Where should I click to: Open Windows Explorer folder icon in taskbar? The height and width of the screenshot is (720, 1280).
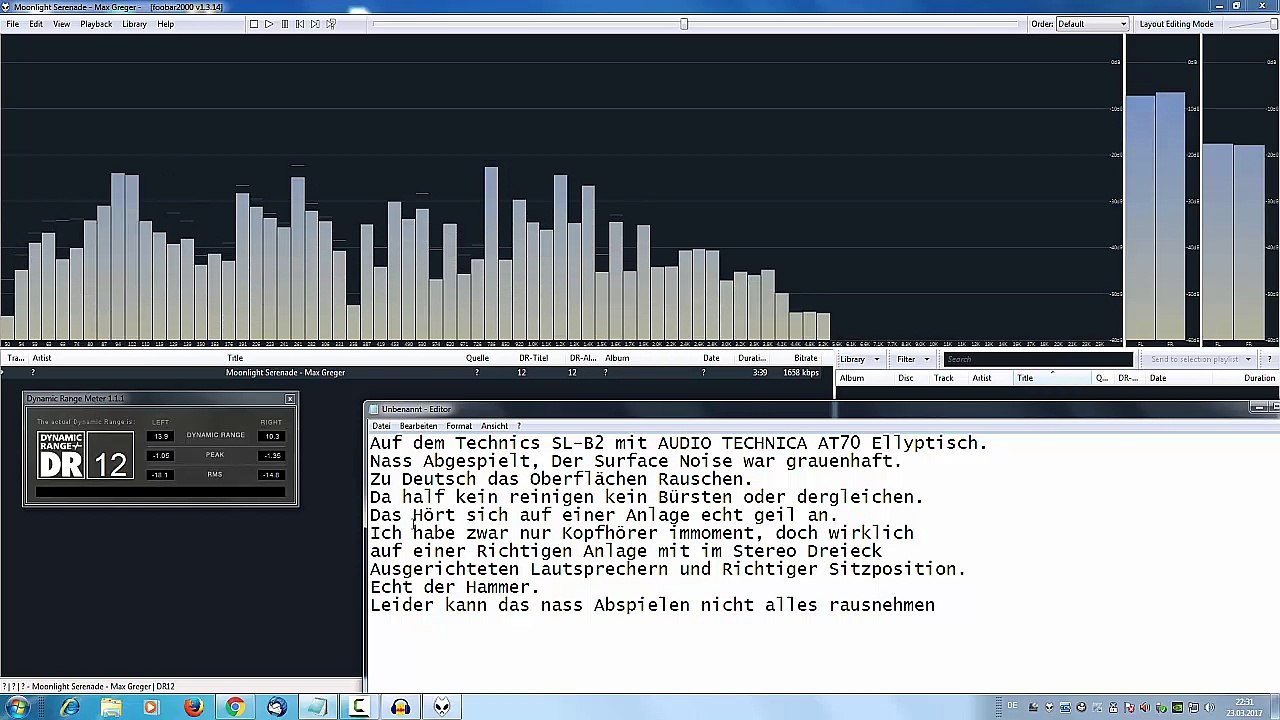111,708
